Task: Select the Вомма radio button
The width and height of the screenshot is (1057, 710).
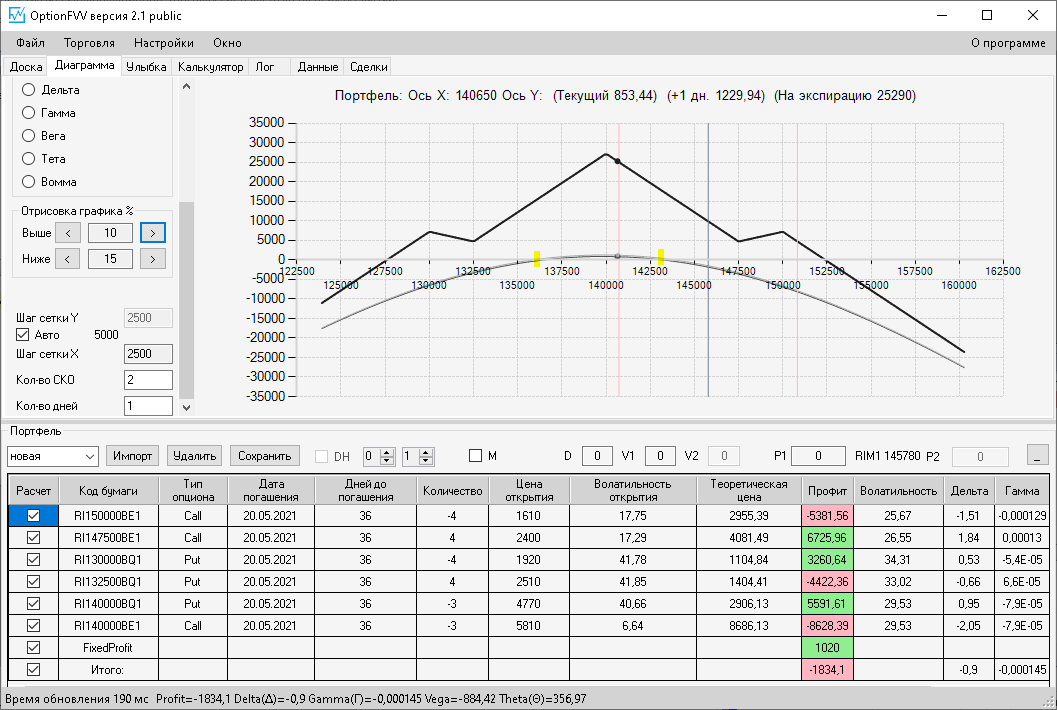Action: coord(28,181)
